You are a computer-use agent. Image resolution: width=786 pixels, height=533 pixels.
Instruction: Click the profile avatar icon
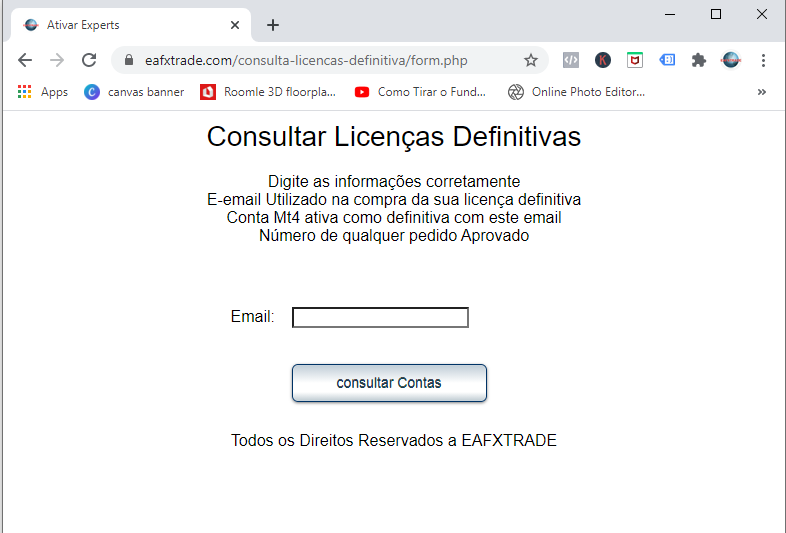pyautogui.click(x=731, y=60)
